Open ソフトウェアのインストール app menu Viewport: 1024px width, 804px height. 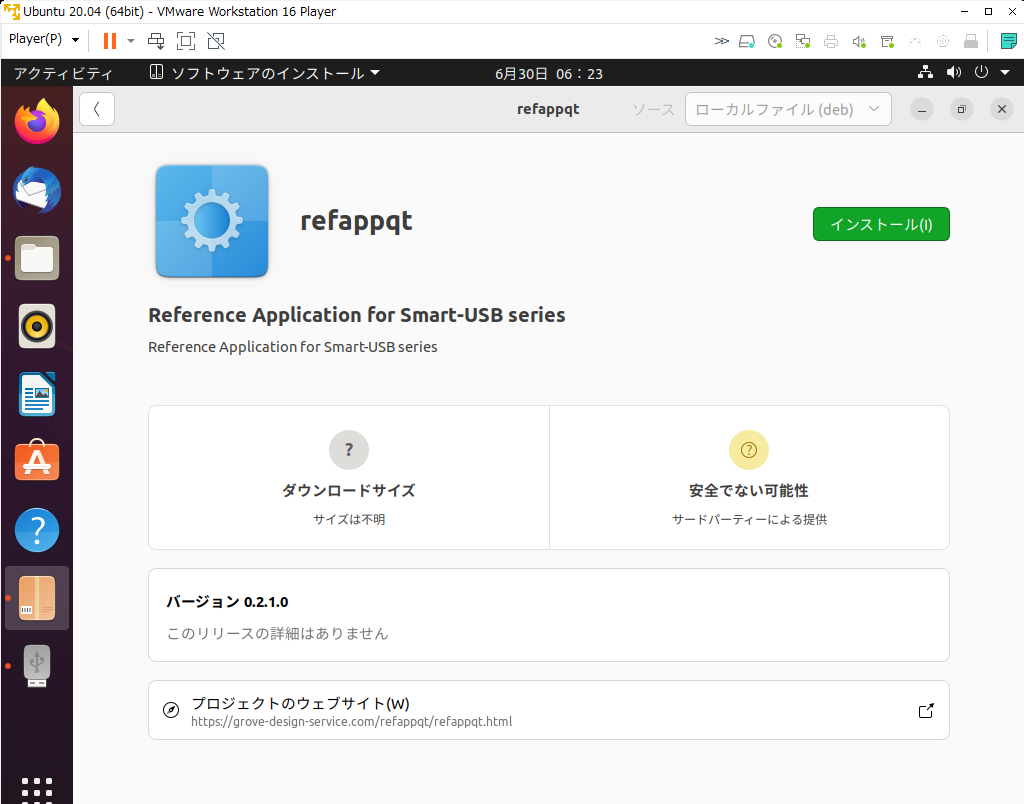pos(264,73)
